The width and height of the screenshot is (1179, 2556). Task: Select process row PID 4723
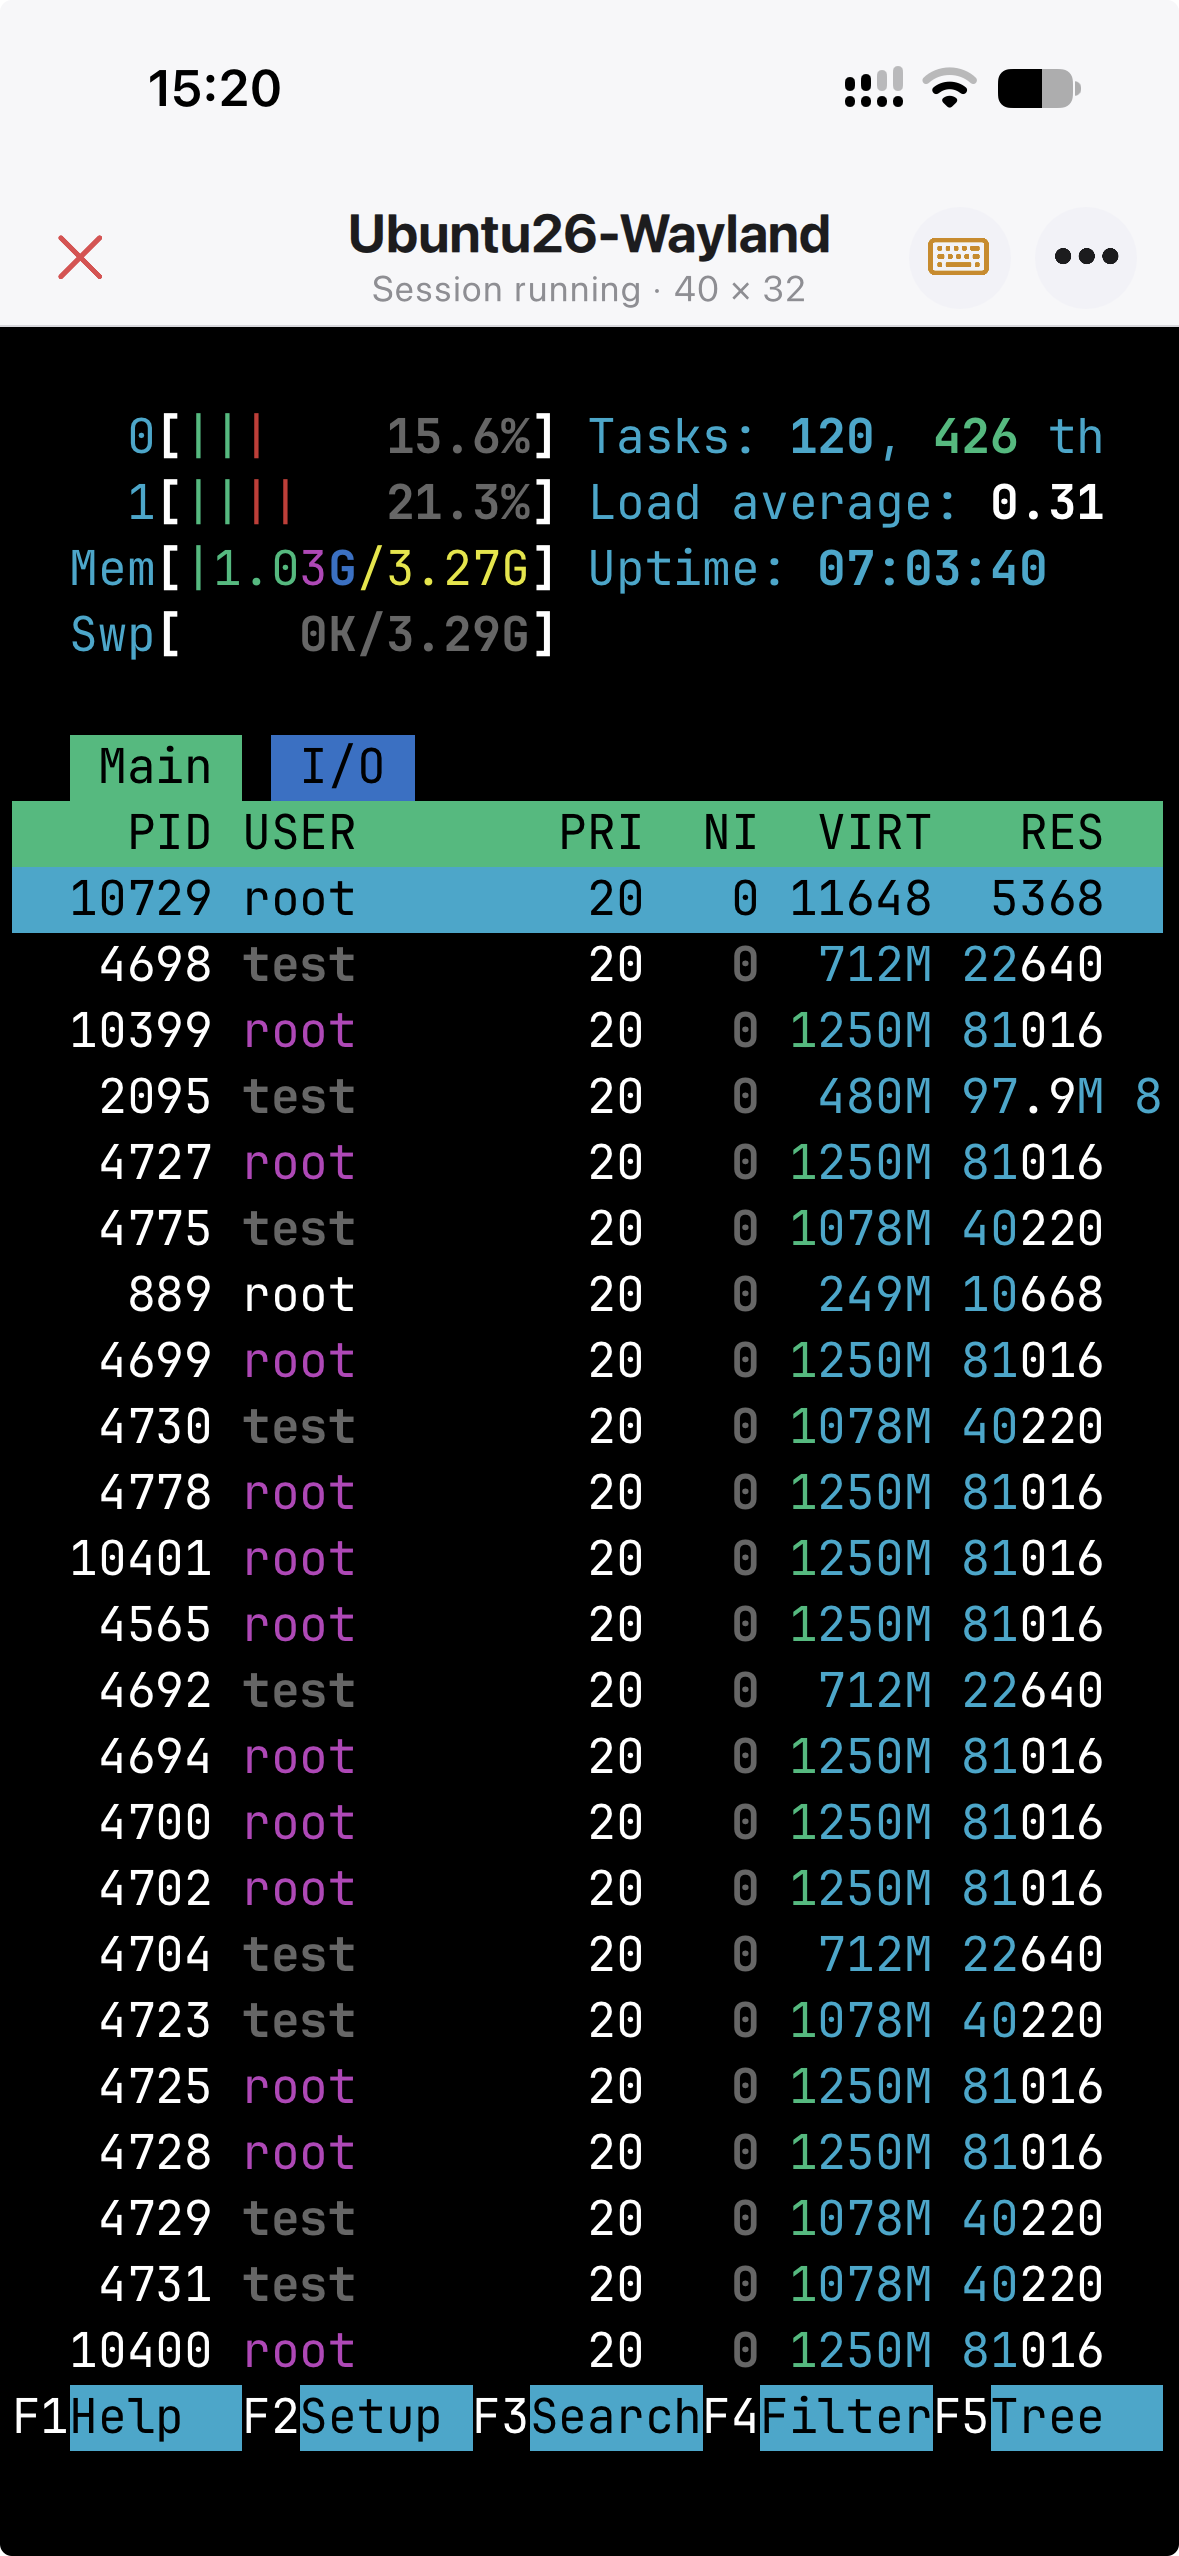point(587,2021)
